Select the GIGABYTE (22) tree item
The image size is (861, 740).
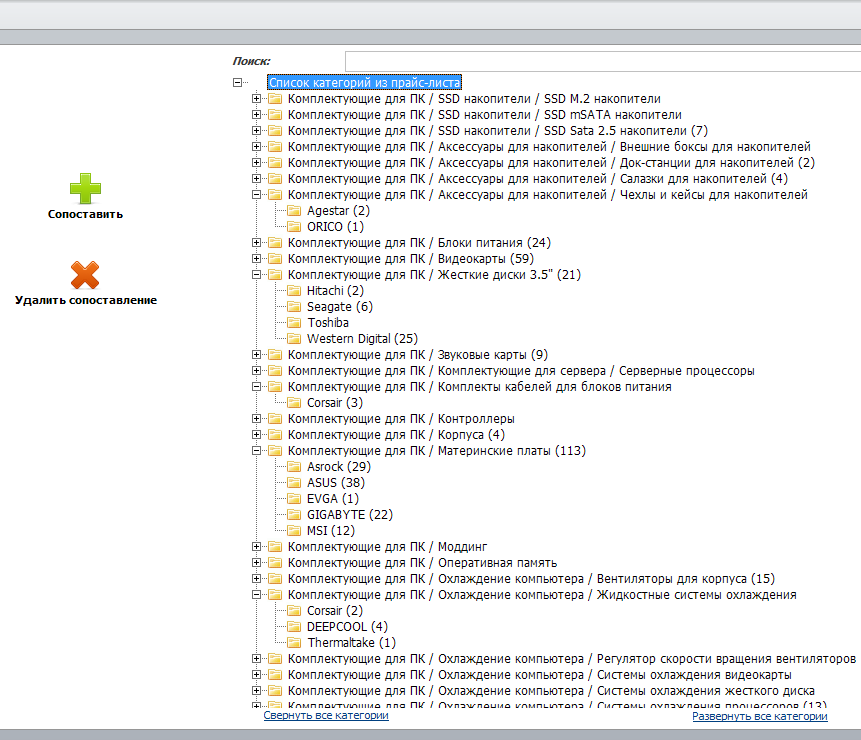[350, 515]
